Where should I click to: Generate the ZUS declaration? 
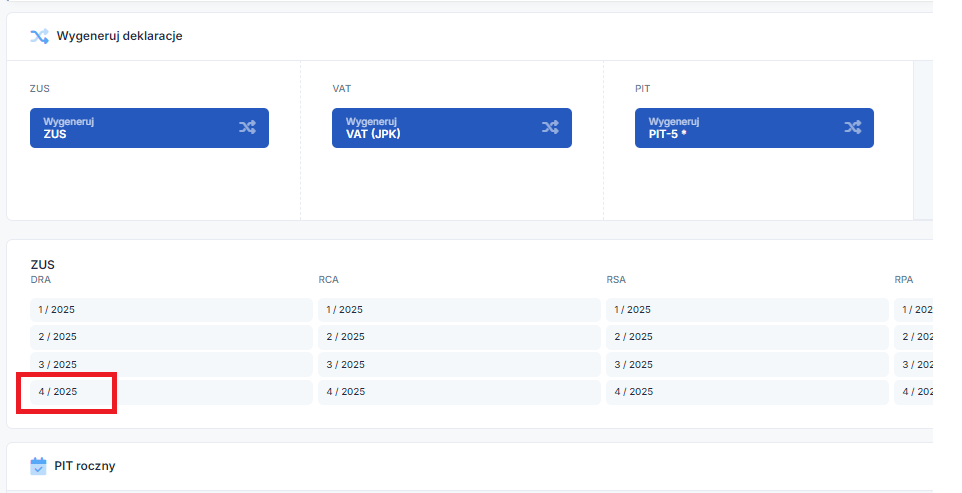pos(149,128)
